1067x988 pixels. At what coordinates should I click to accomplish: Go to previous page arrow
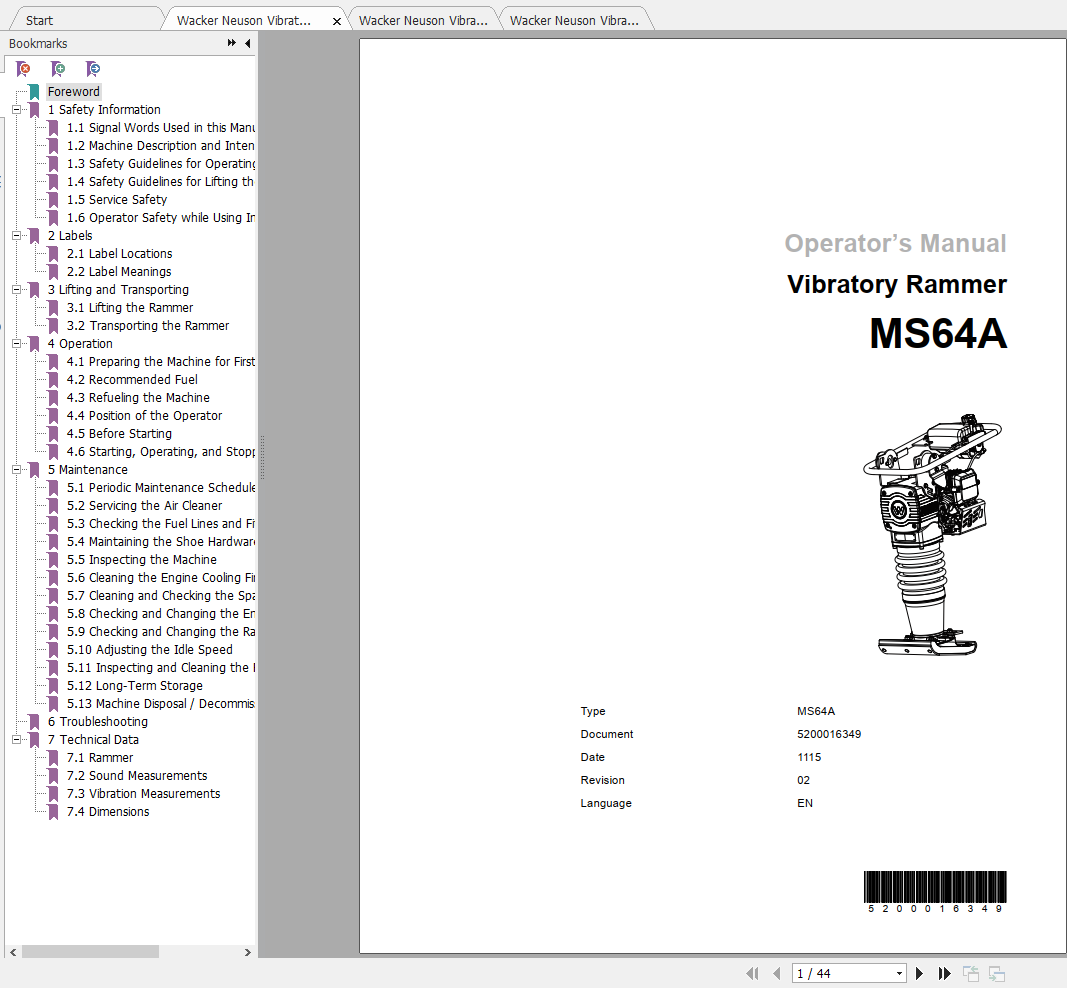pos(776,974)
